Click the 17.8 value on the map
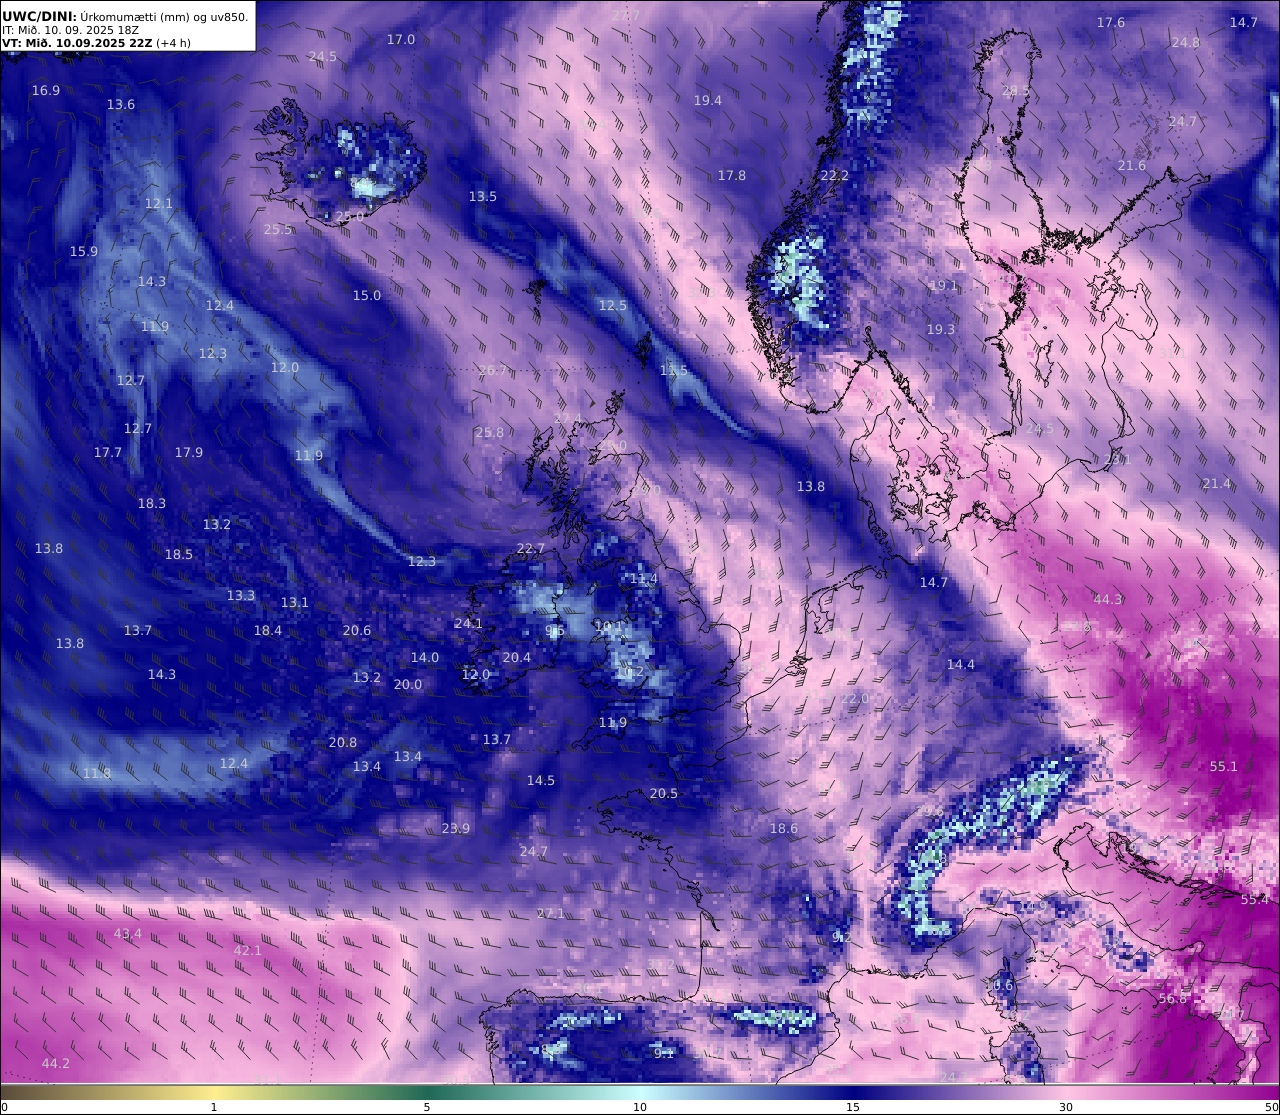 [x=732, y=176]
